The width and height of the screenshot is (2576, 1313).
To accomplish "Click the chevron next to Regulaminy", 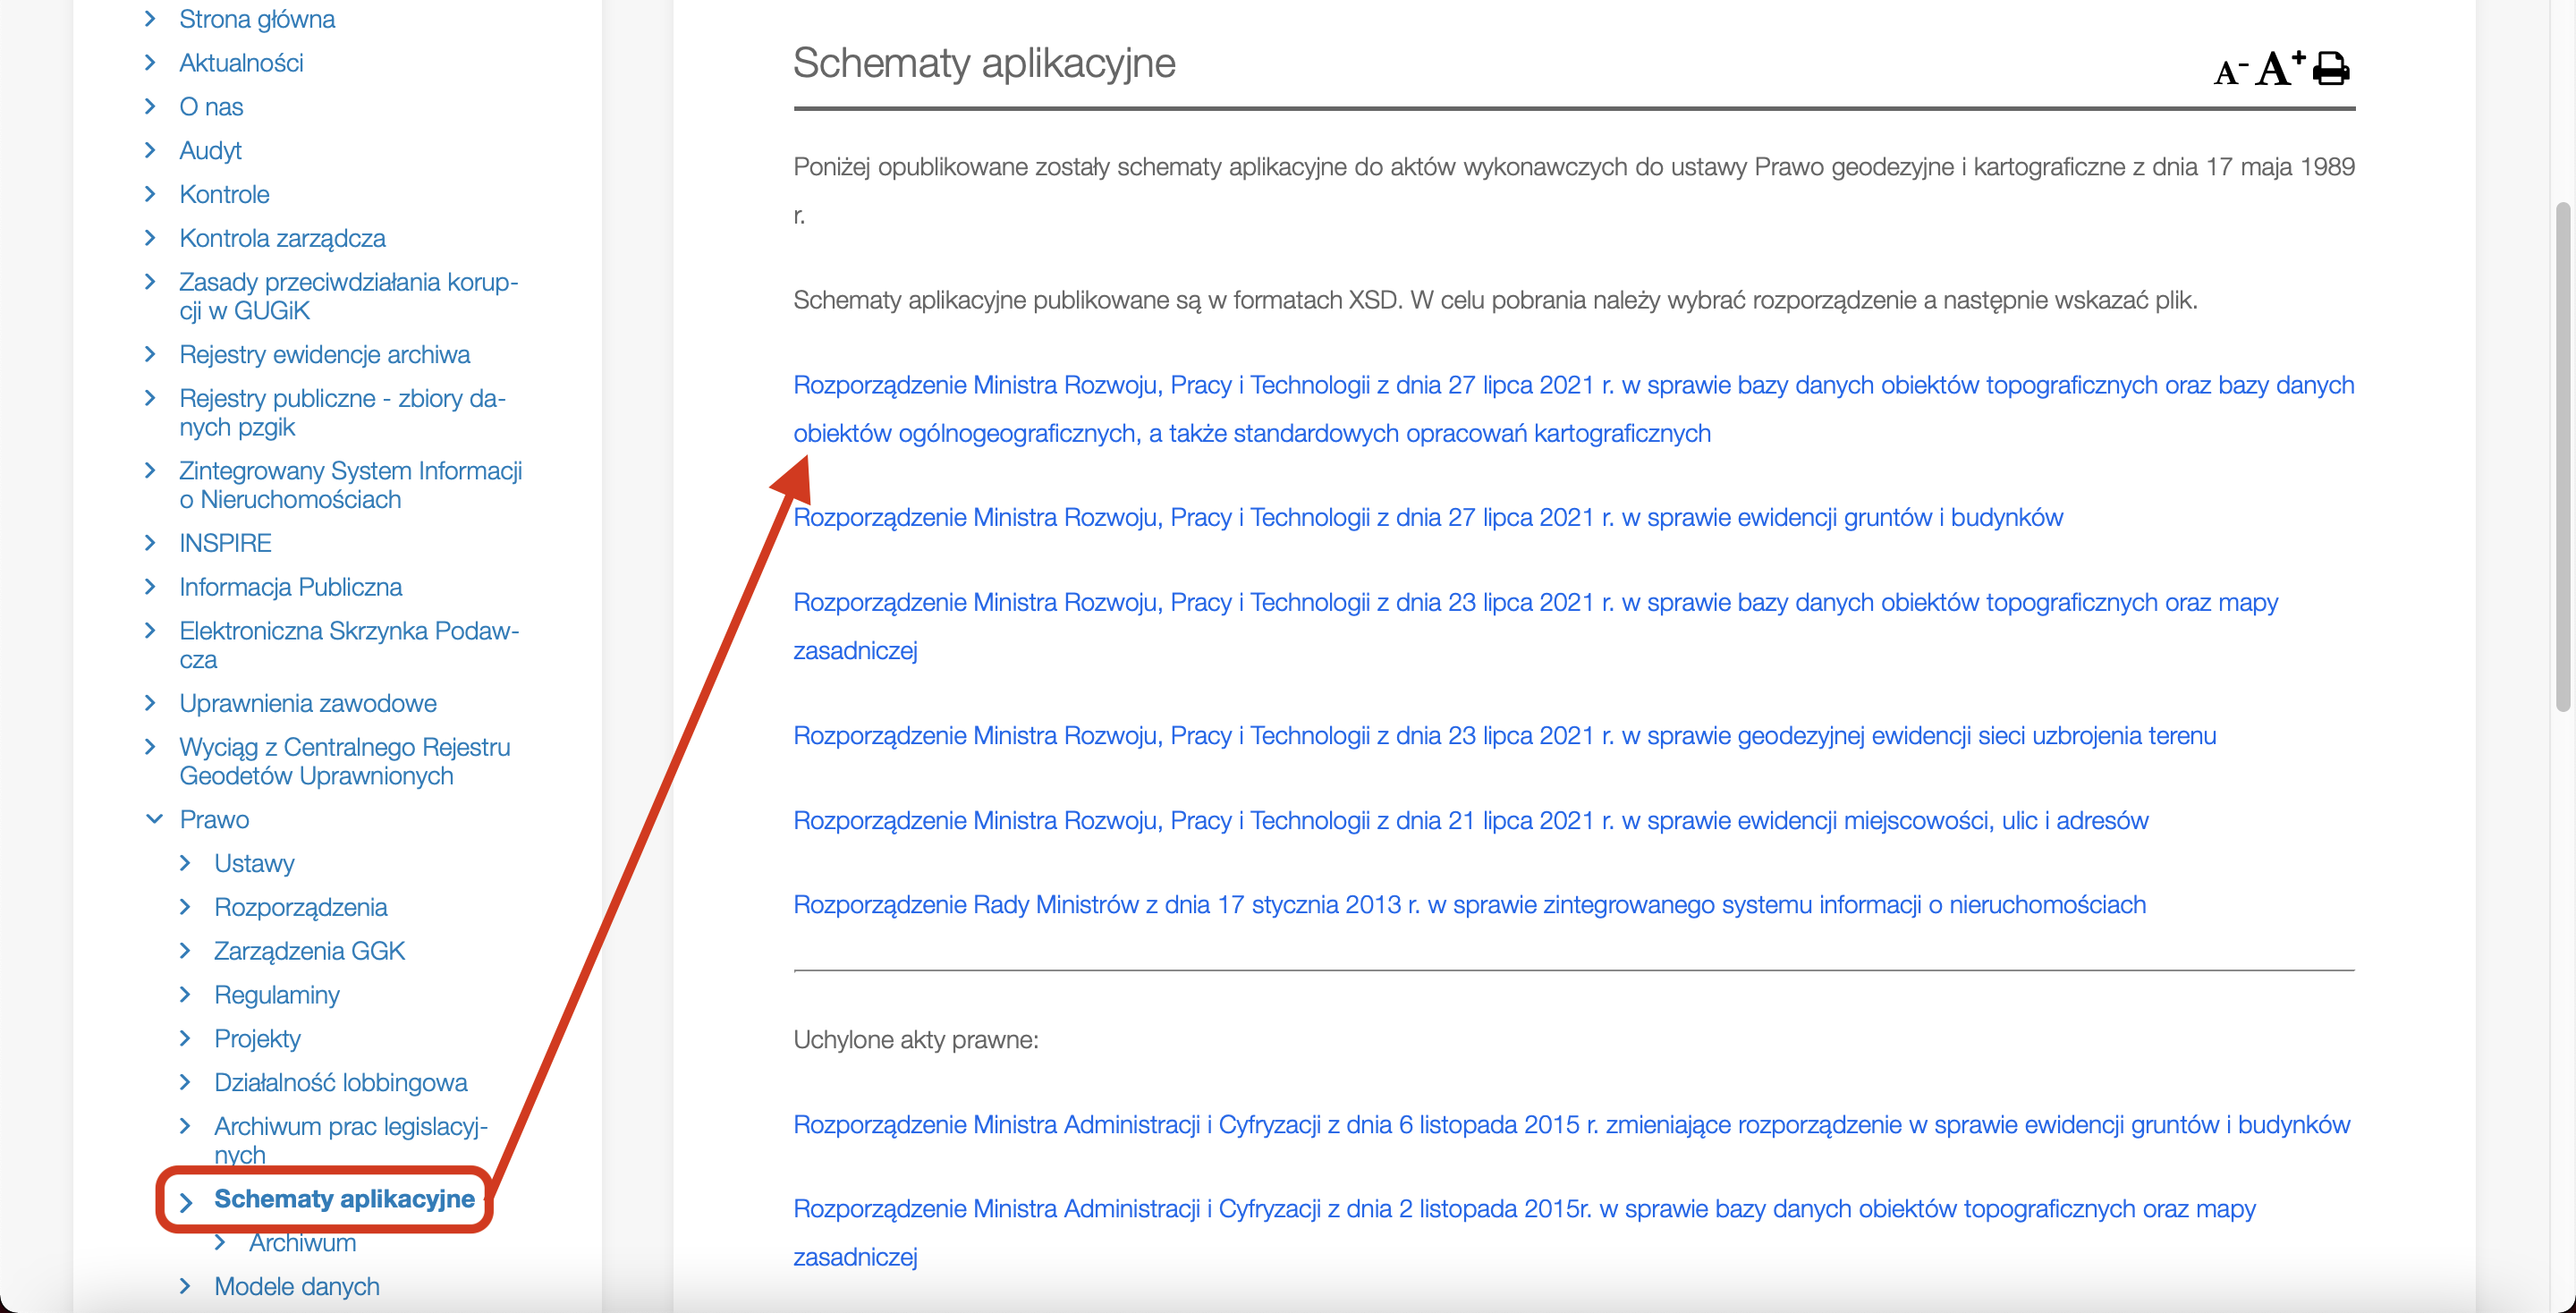I will [185, 994].
